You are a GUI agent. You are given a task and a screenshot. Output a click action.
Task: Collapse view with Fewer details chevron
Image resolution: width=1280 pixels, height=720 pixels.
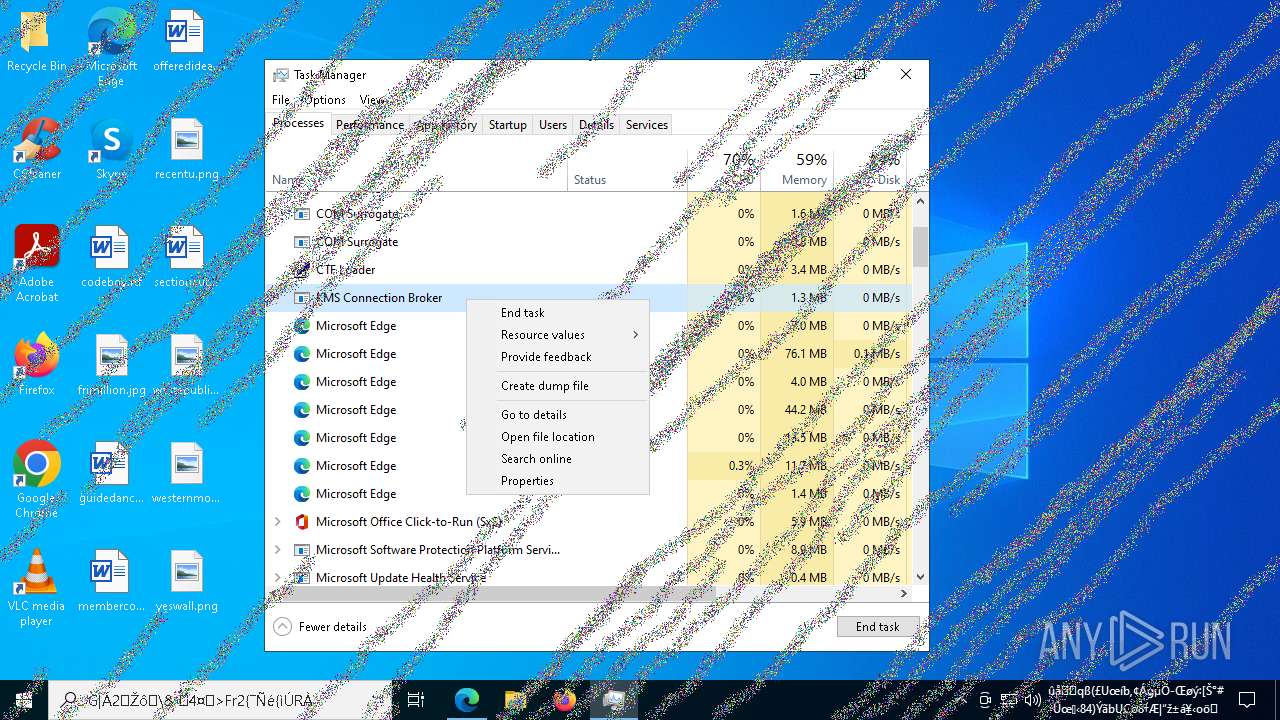(282, 627)
